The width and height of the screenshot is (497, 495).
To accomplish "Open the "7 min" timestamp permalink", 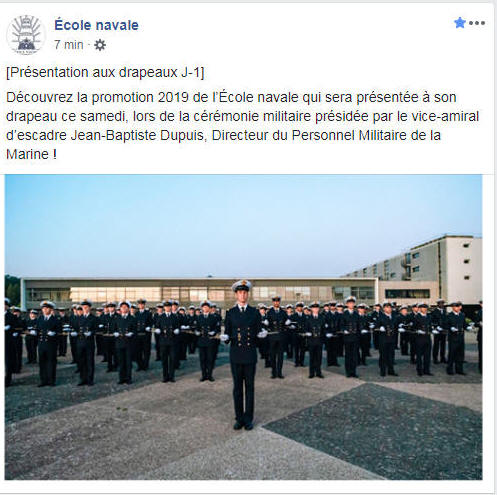I will [69, 45].
